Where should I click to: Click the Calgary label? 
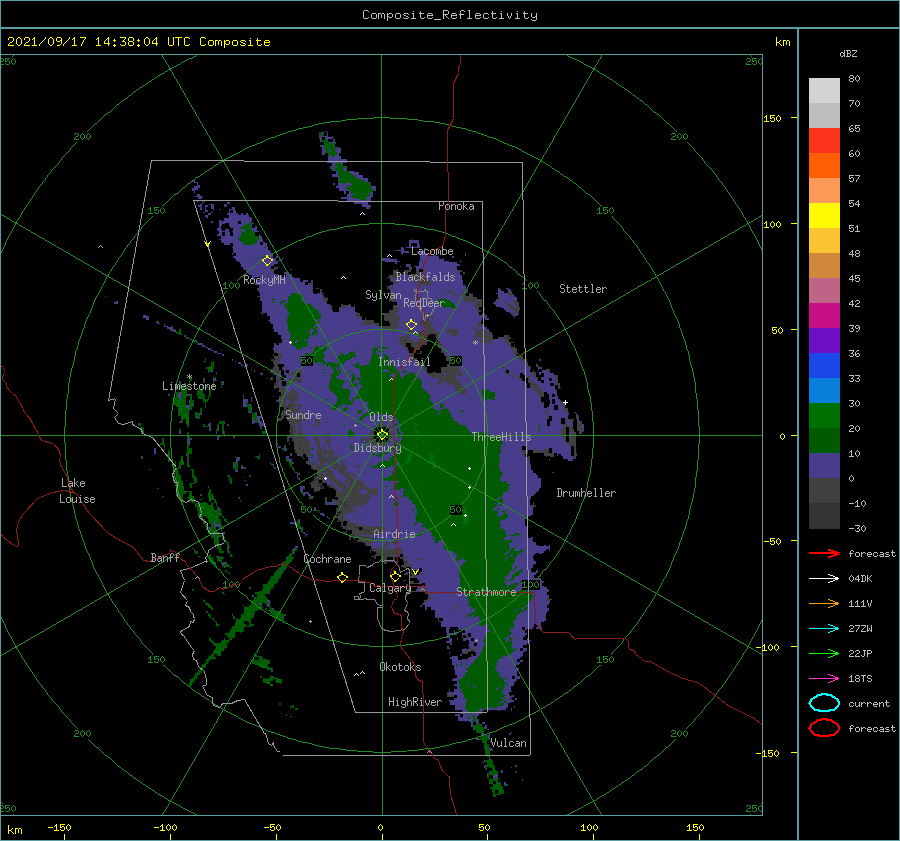tap(390, 588)
